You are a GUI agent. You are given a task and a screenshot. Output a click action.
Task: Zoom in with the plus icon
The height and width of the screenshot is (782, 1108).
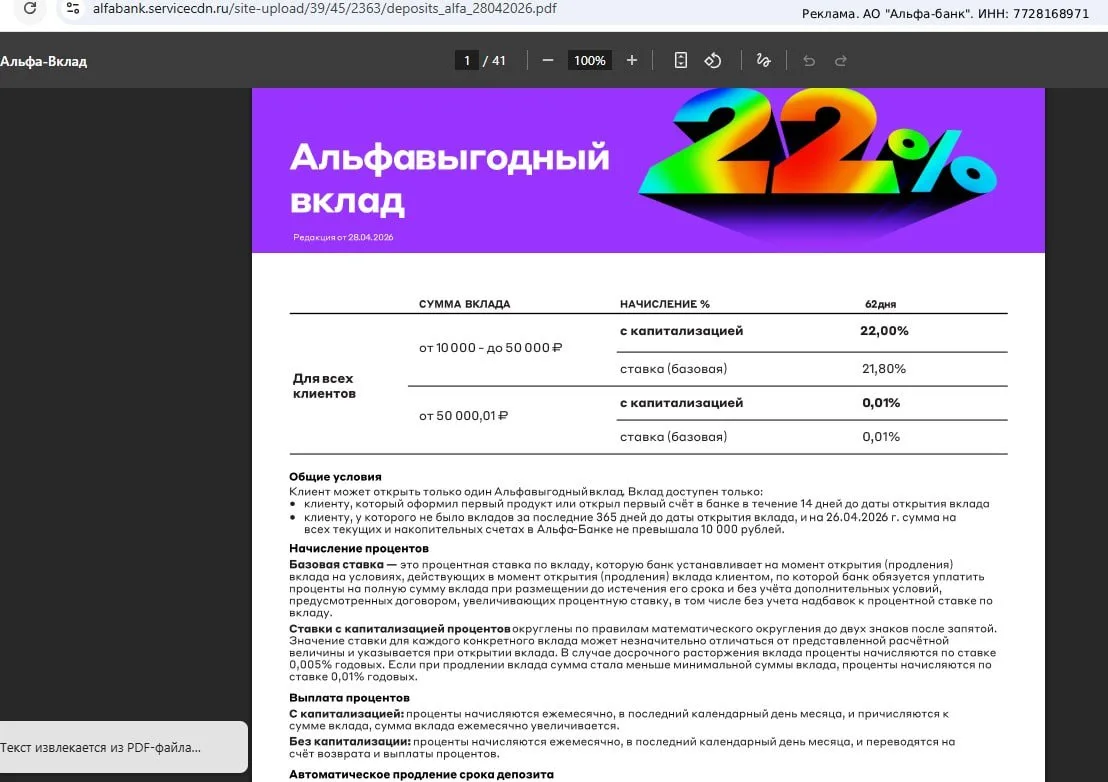click(632, 61)
